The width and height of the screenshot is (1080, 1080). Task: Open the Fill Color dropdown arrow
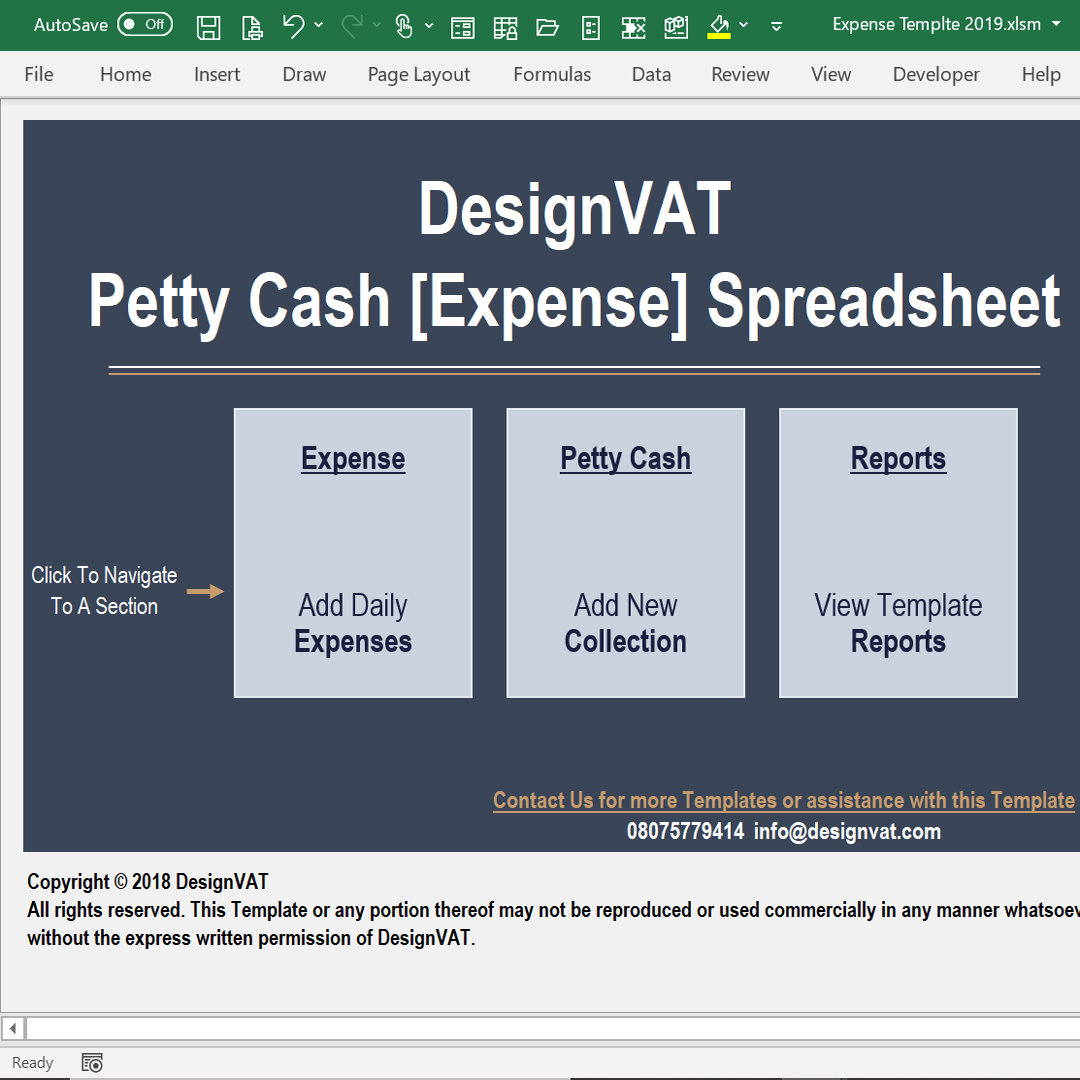click(x=744, y=26)
